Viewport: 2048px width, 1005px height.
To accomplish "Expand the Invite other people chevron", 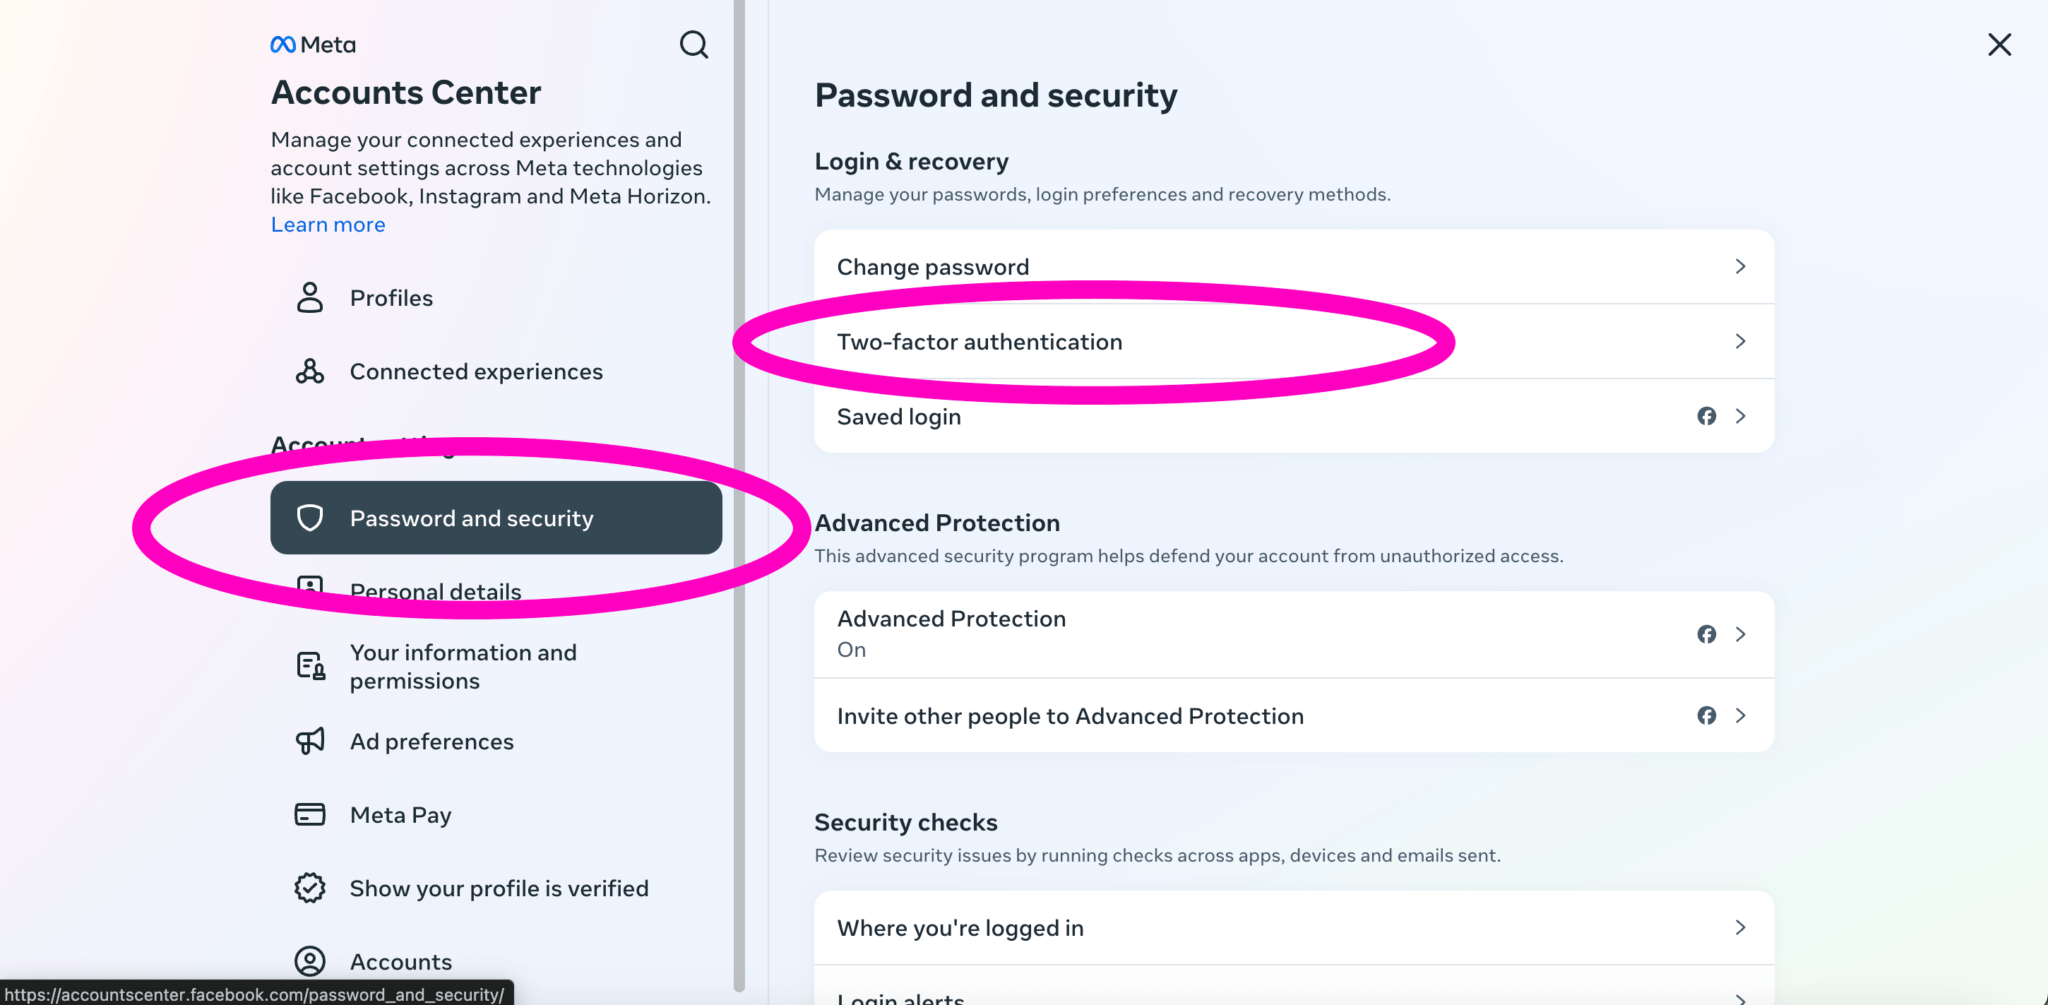I will coord(1740,715).
